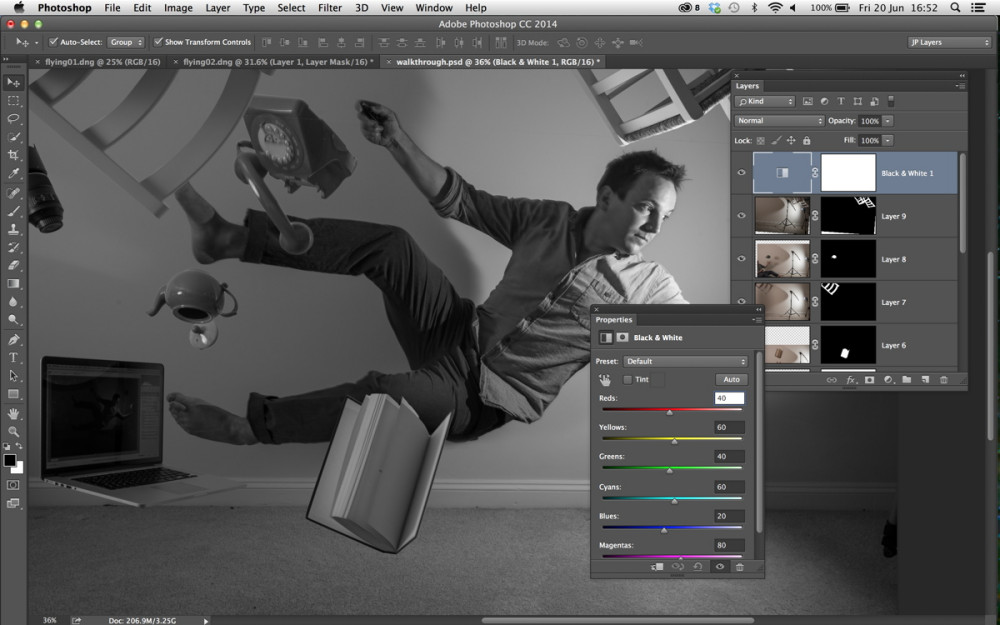This screenshot has width=1000, height=625.
Task: Hide Layer 9 with its eye icon
Action: 741,216
